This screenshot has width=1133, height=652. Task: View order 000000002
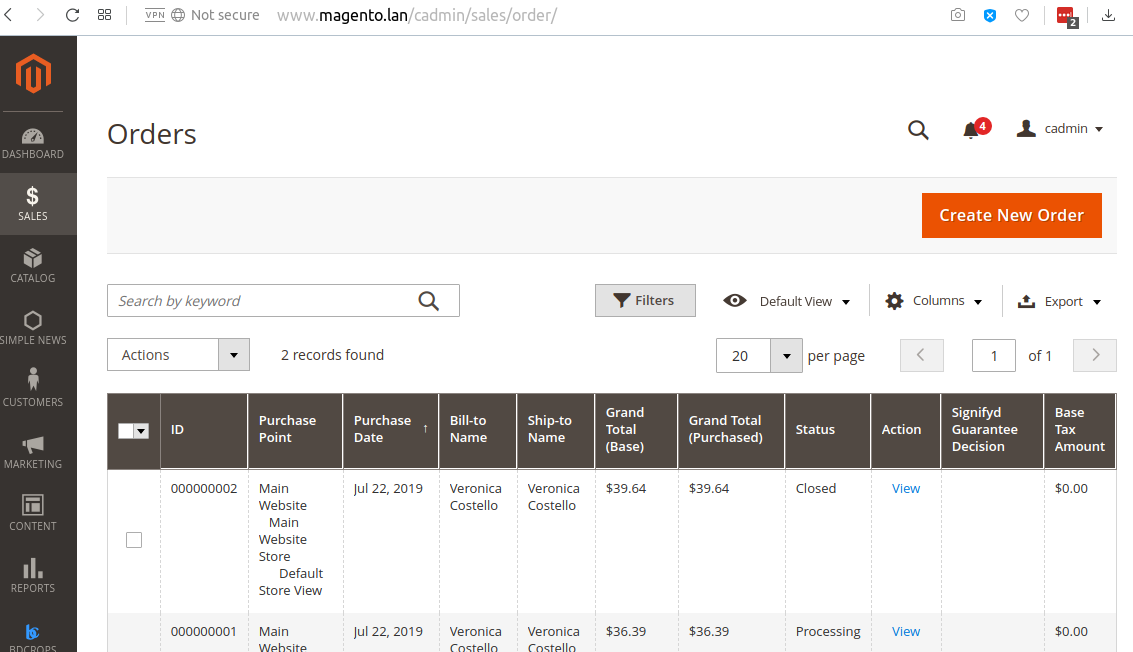(905, 489)
